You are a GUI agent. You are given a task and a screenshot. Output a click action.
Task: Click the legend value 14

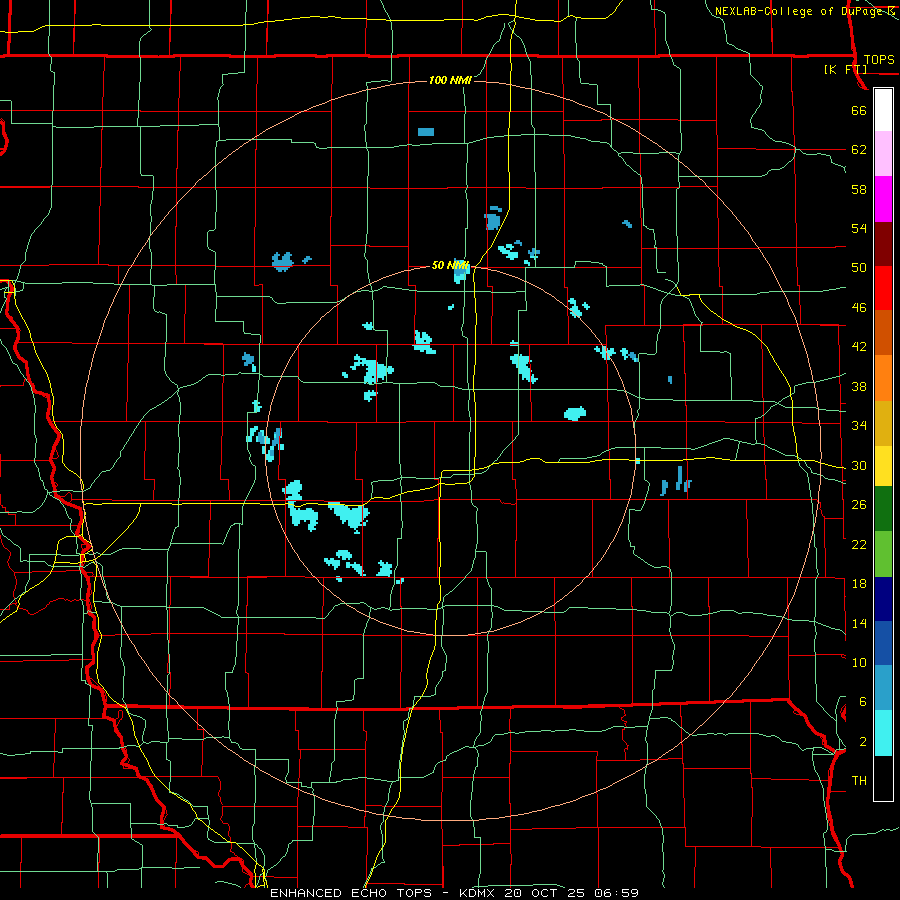859,623
